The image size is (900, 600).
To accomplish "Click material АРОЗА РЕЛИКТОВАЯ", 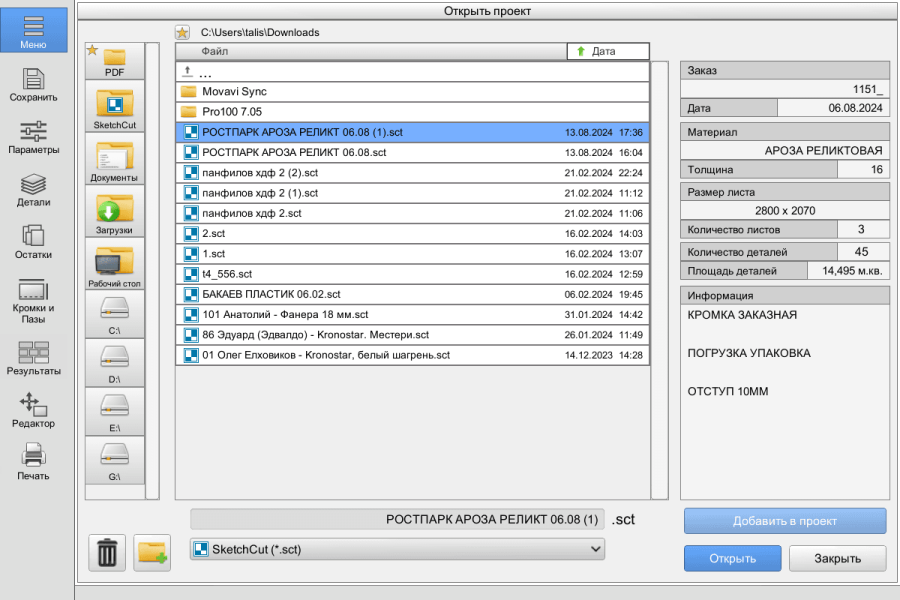I will [785, 150].
